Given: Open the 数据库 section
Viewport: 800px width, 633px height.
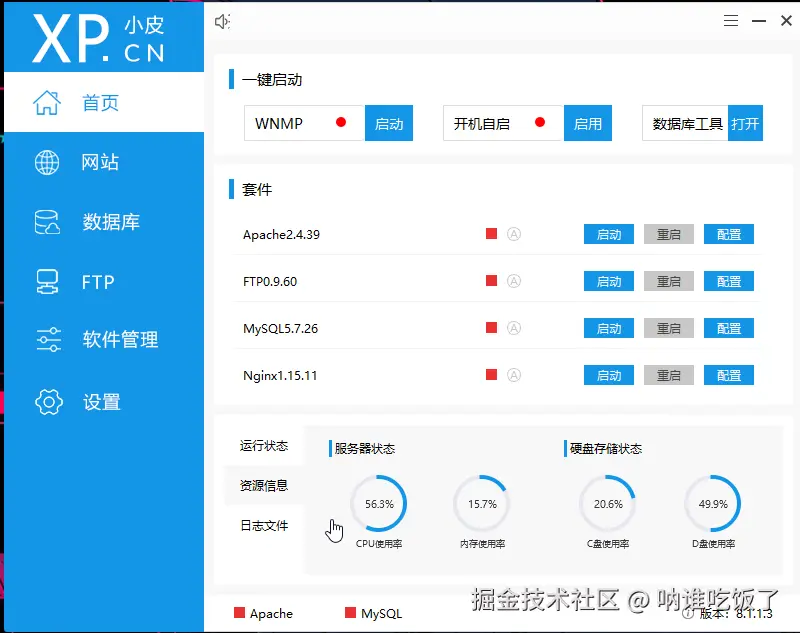Looking at the screenshot, I should tap(104, 222).
